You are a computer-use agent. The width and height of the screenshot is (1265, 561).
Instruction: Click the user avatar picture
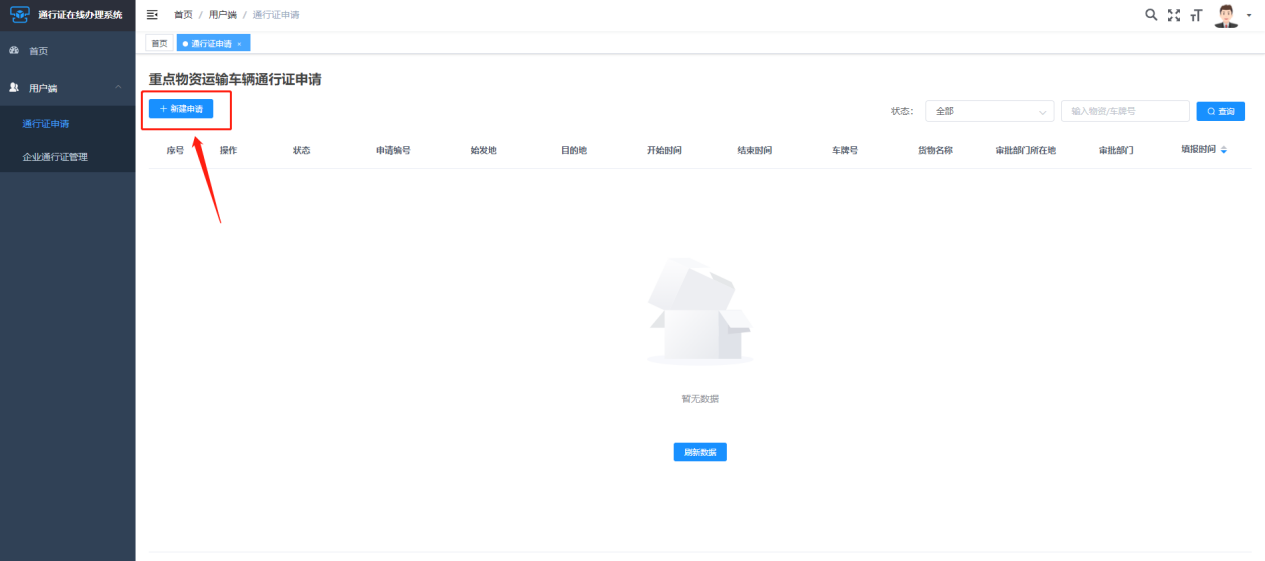[x=1226, y=15]
